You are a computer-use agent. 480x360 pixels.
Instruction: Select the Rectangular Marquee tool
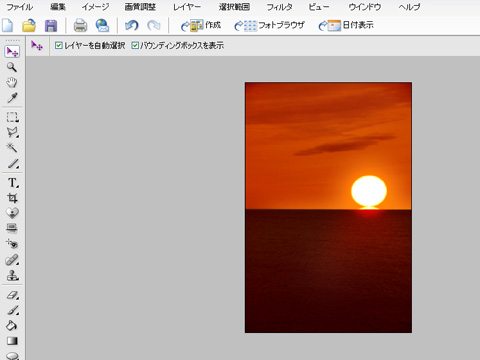point(12,117)
